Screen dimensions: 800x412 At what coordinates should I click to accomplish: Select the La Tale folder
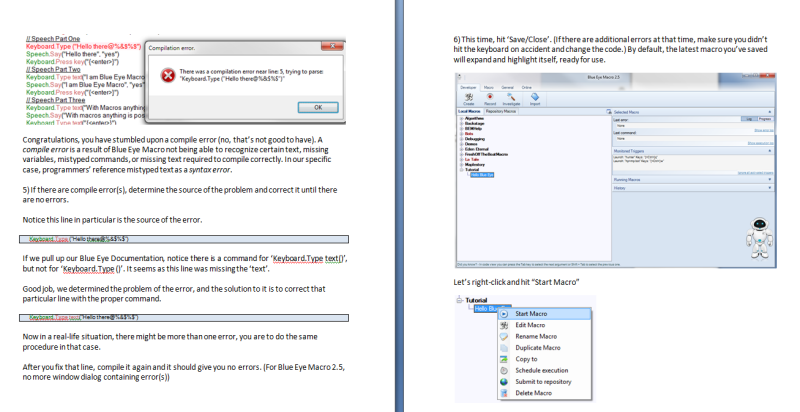point(472,160)
